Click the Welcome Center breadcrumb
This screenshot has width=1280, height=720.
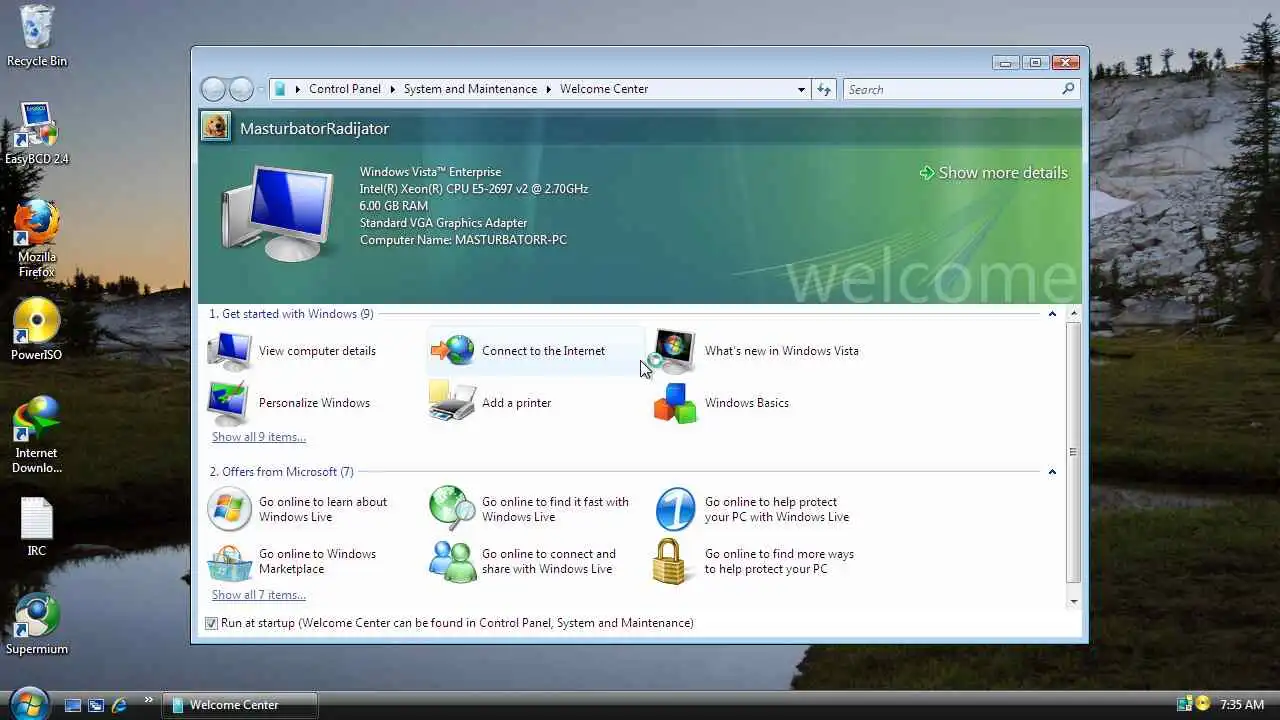click(x=604, y=89)
